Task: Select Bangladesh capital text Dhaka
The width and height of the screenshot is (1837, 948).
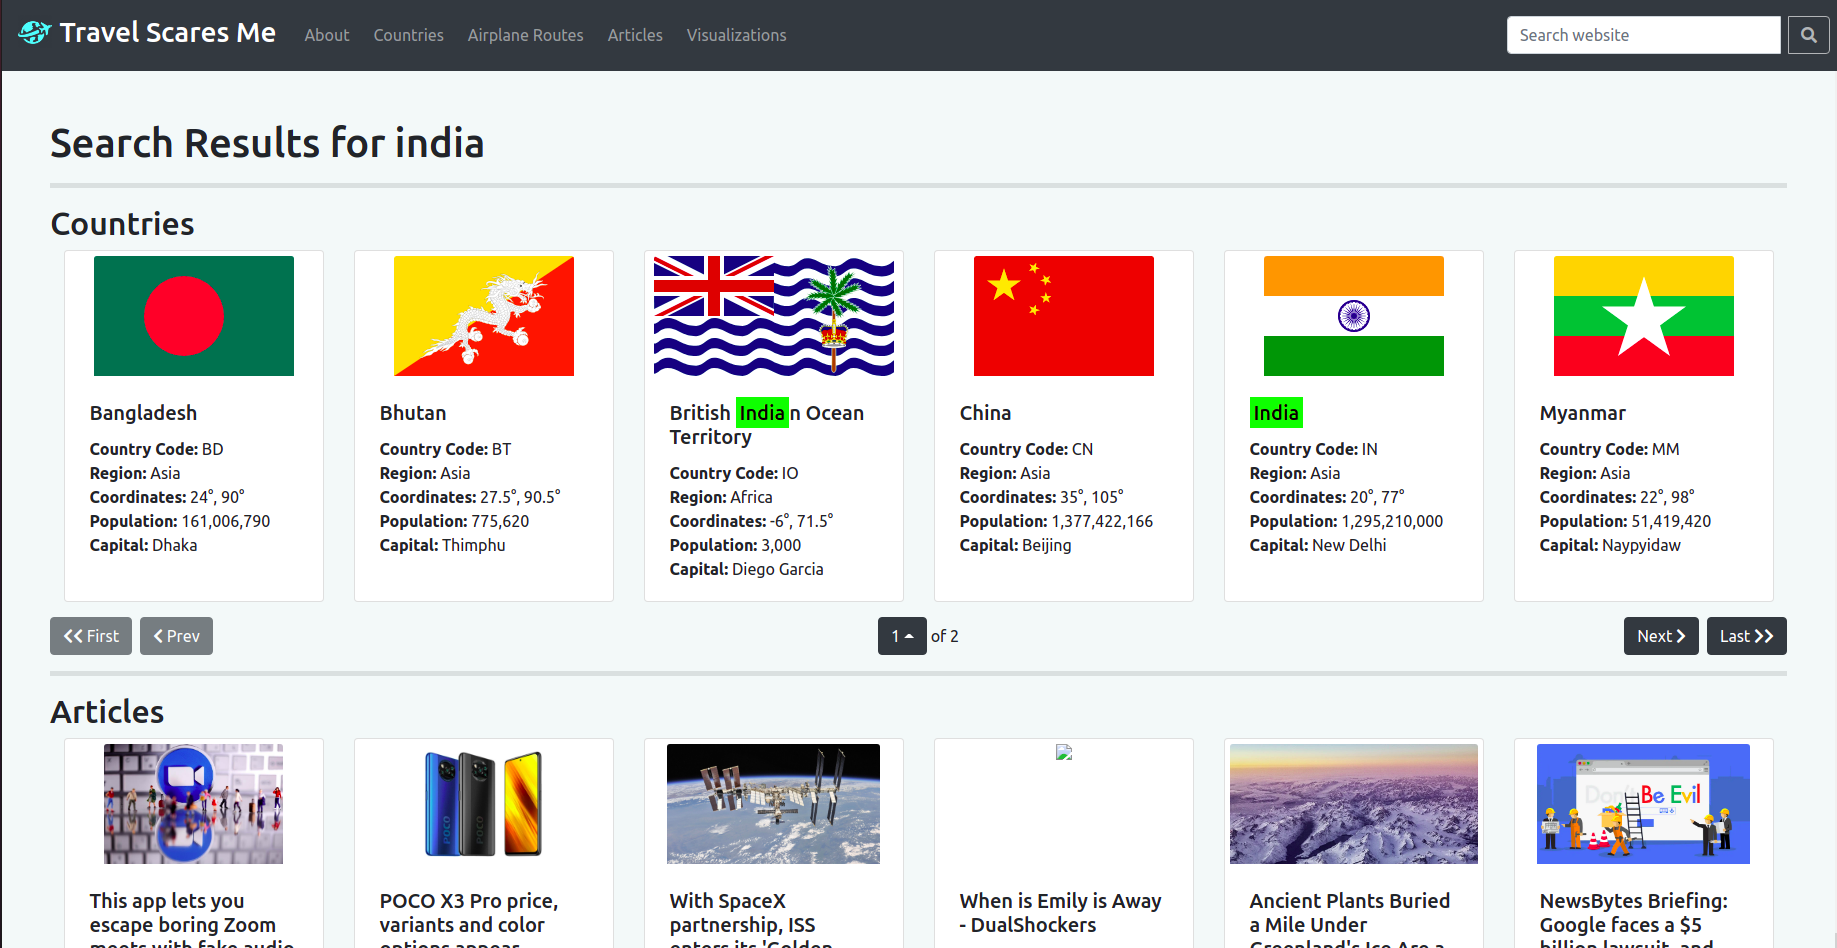Action: (174, 545)
